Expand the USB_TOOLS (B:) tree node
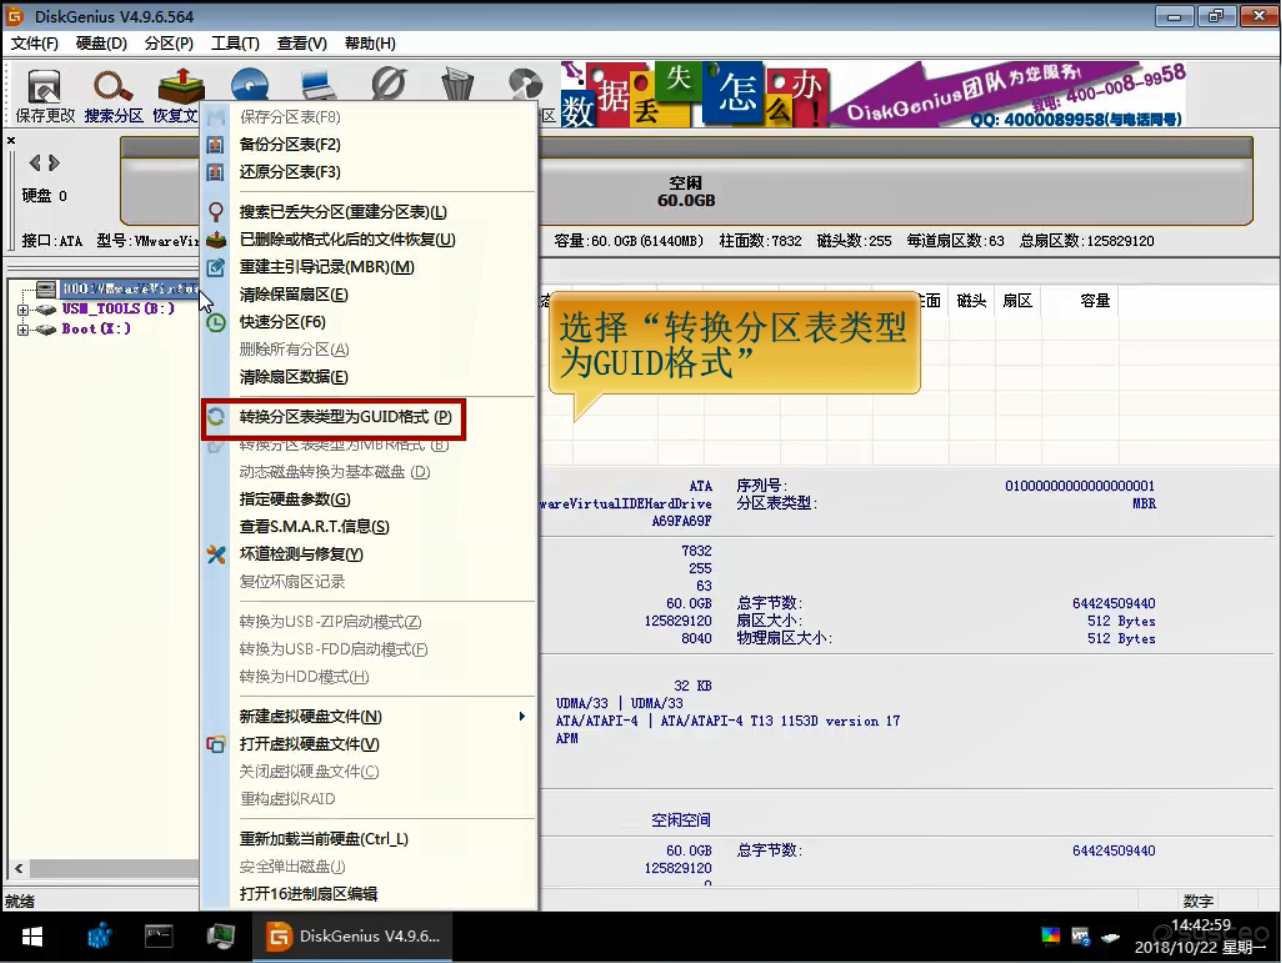This screenshot has width=1282, height=963. tap(23, 310)
